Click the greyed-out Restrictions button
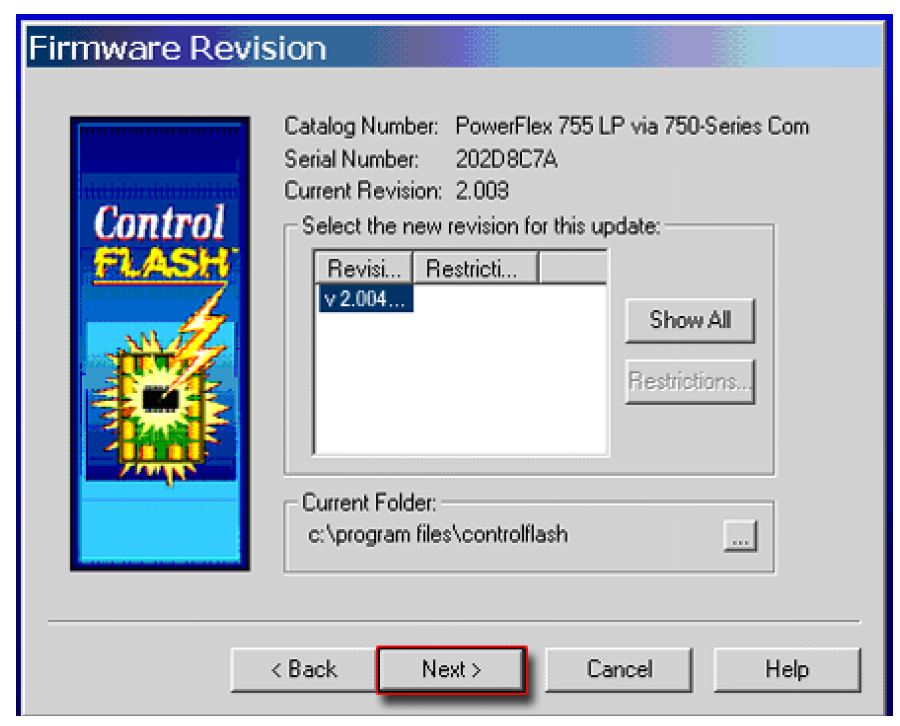Viewport: 900px width, 726px height. click(x=689, y=381)
